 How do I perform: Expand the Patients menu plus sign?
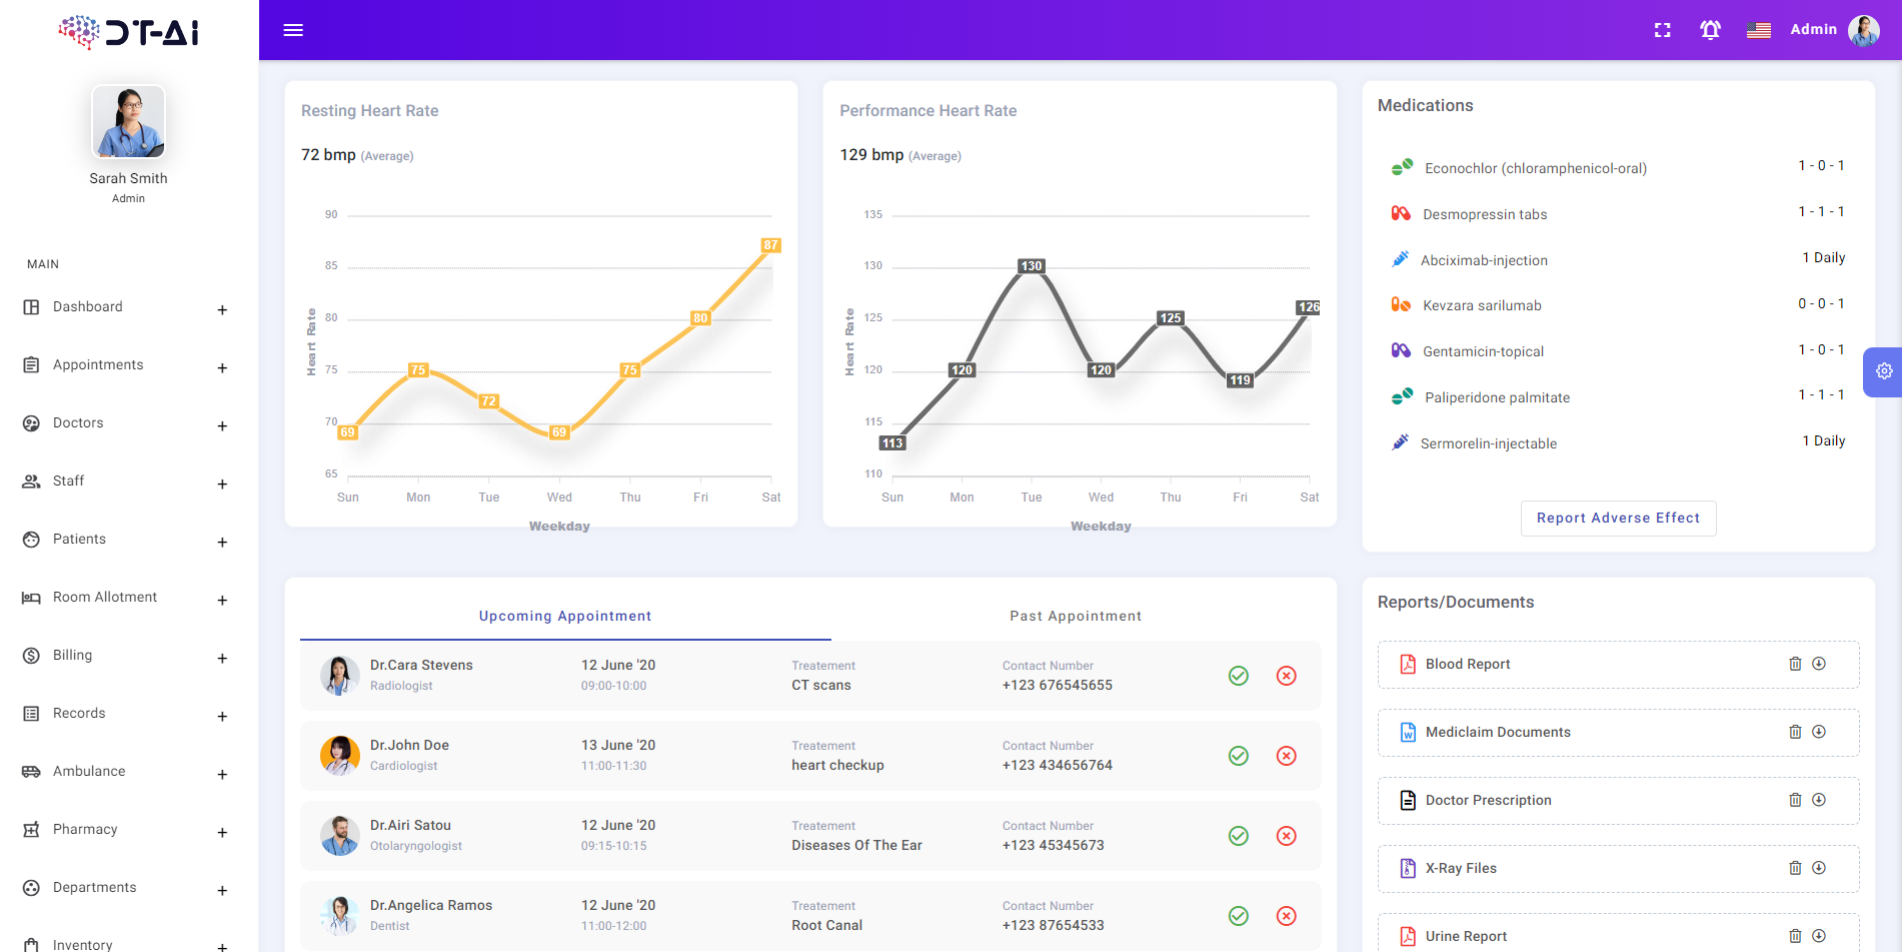(222, 542)
